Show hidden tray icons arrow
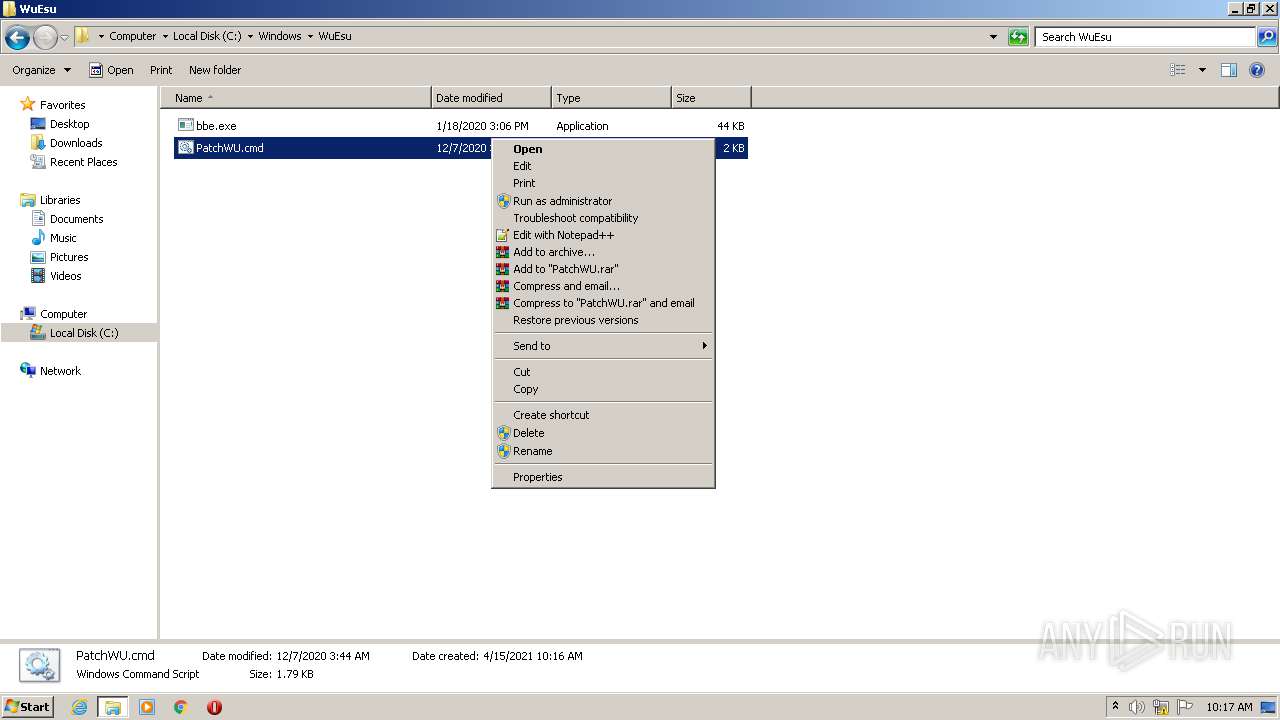The width and height of the screenshot is (1280, 720). (x=1116, y=707)
